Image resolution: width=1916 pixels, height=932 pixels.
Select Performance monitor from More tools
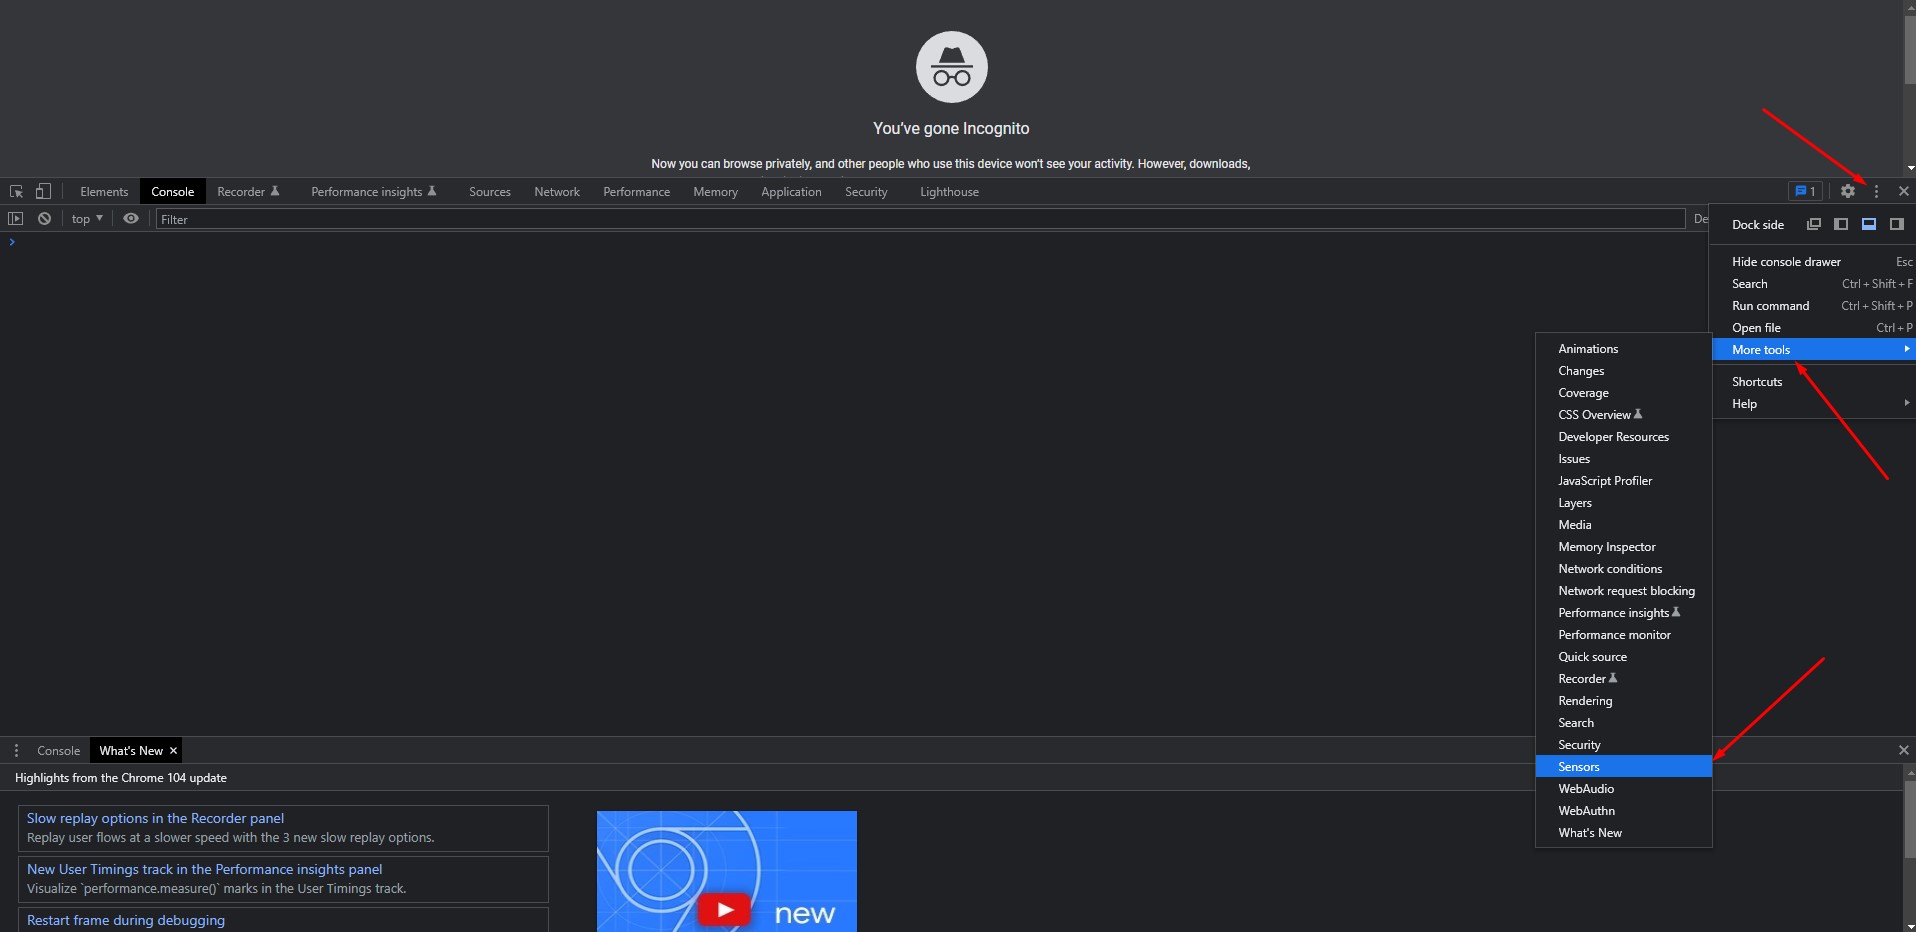pyautogui.click(x=1624, y=634)
